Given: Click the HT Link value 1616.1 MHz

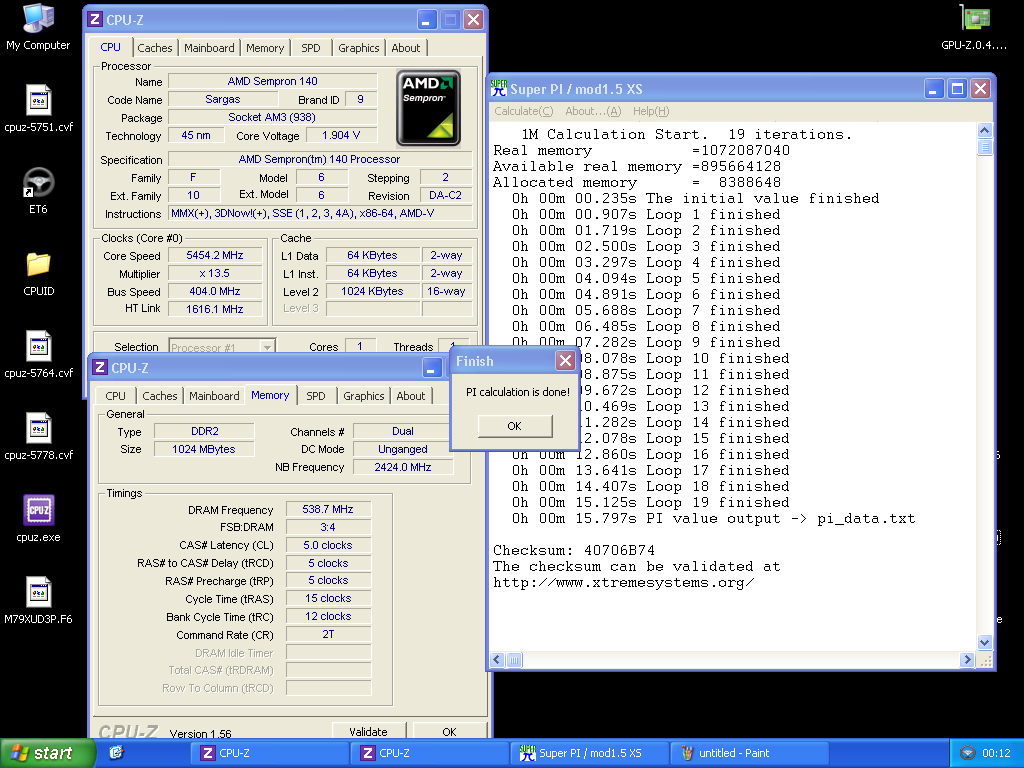Looking at the screenshot, I should 215,309.
